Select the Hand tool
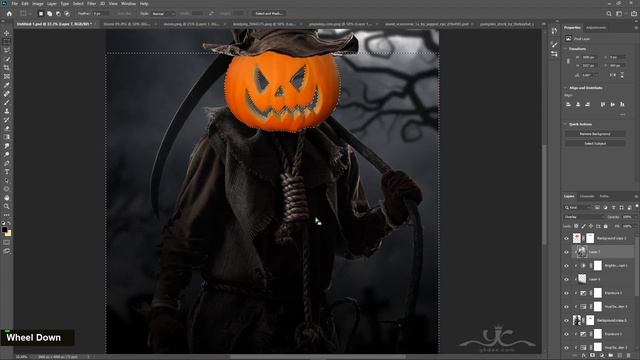Viewport: 640px width, 360px height. point(7,198)
